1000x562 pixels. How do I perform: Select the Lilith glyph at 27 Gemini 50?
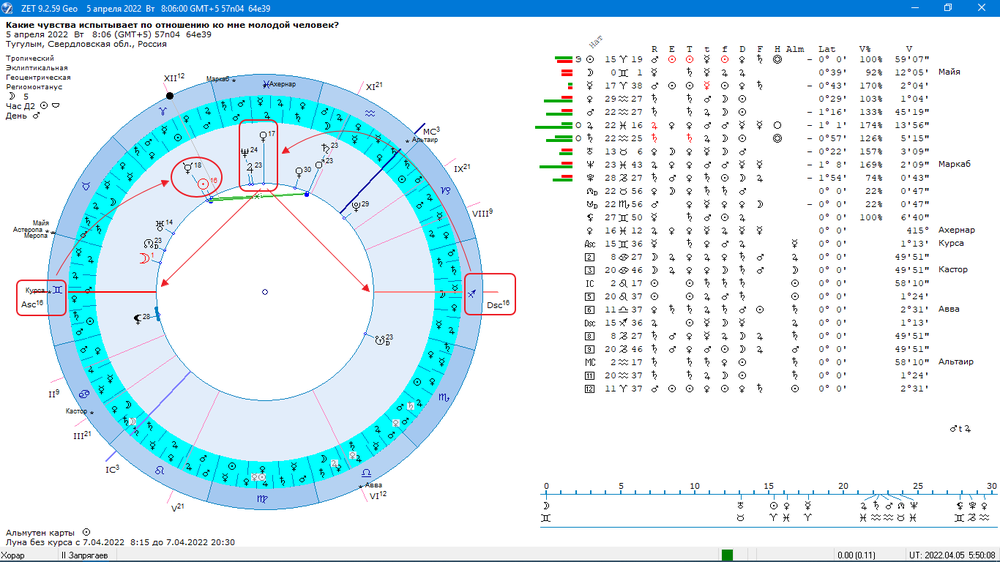tap(590, 218)
